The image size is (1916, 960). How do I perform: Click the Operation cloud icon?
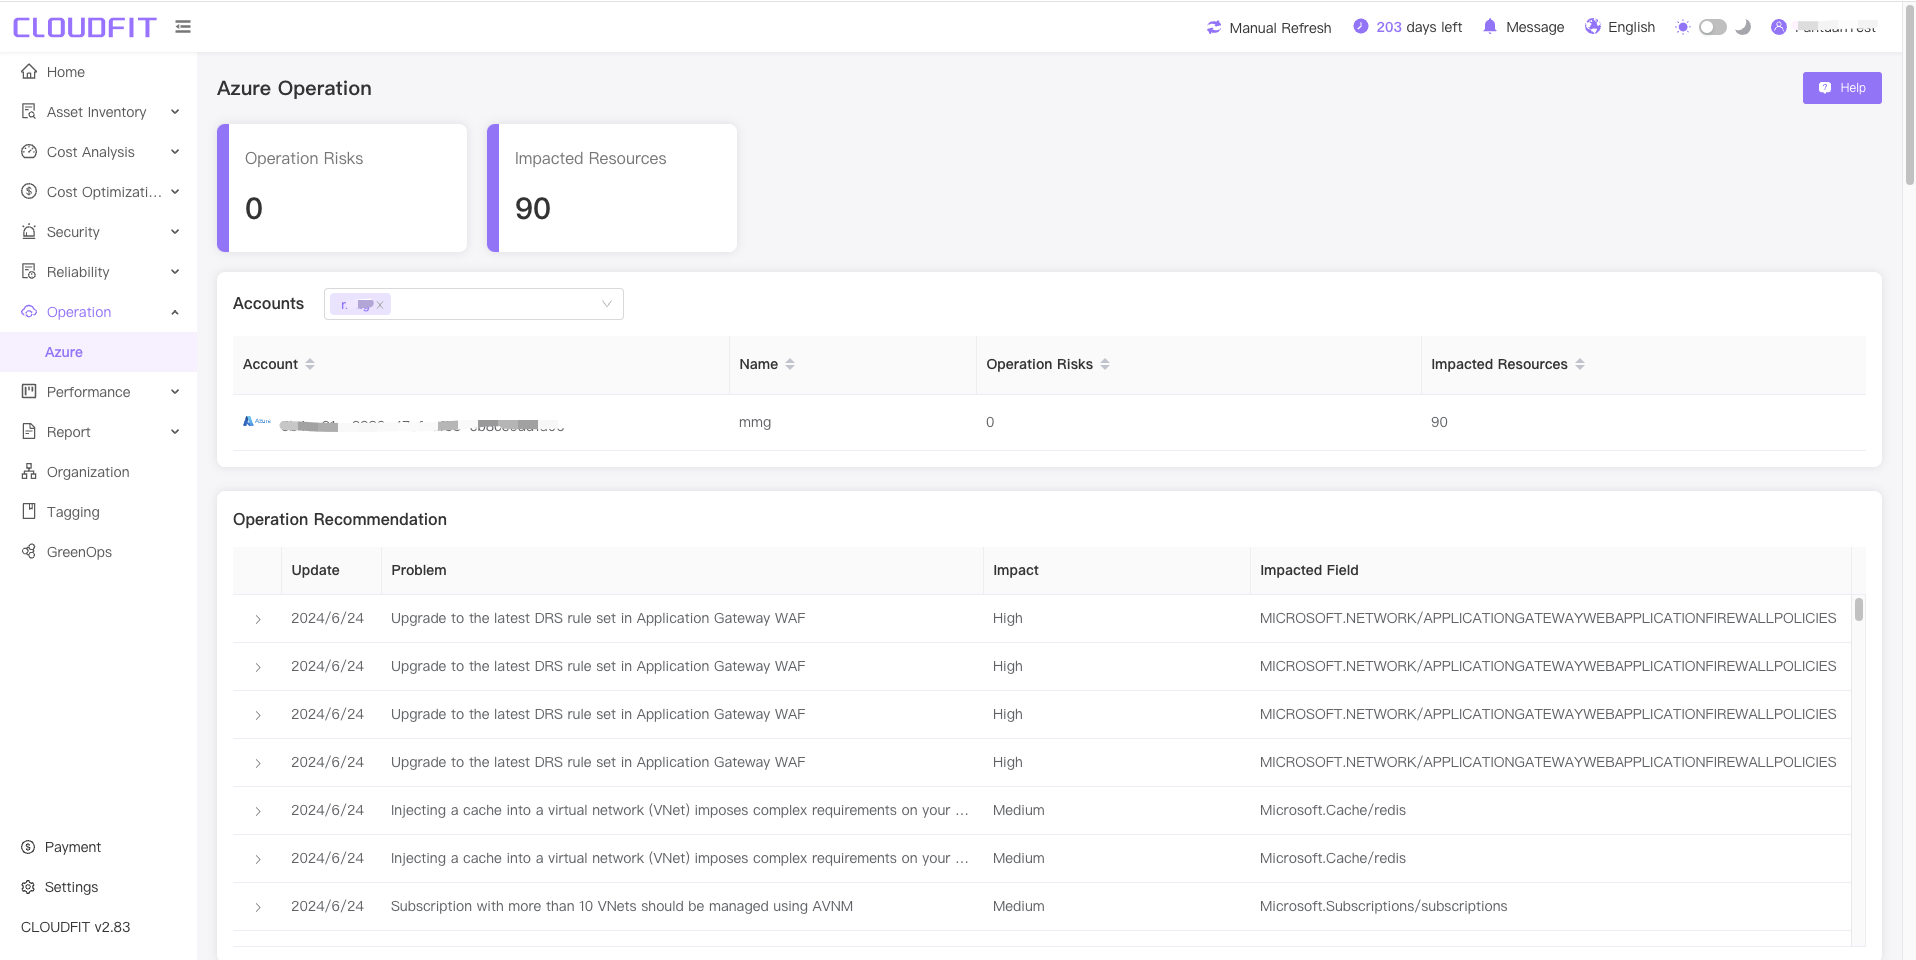point(29,312)
